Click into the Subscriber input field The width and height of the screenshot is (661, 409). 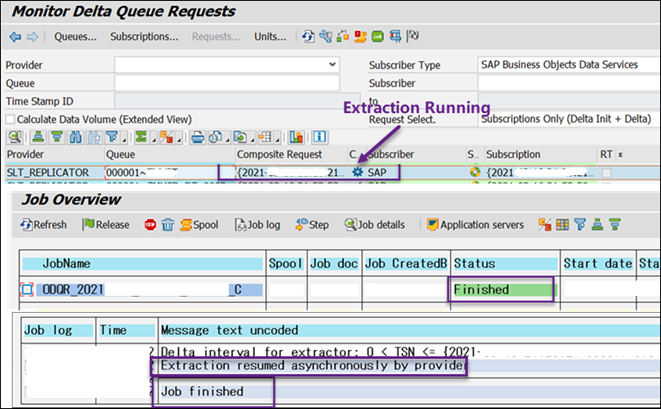pyautogui.click(x=569, y=83)
